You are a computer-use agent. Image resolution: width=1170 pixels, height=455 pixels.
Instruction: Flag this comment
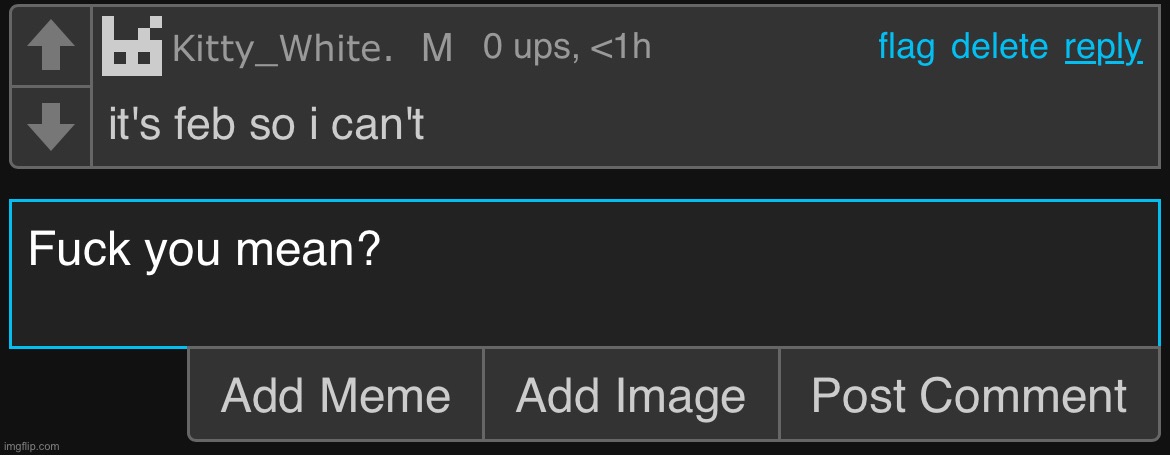pos(906,46)
